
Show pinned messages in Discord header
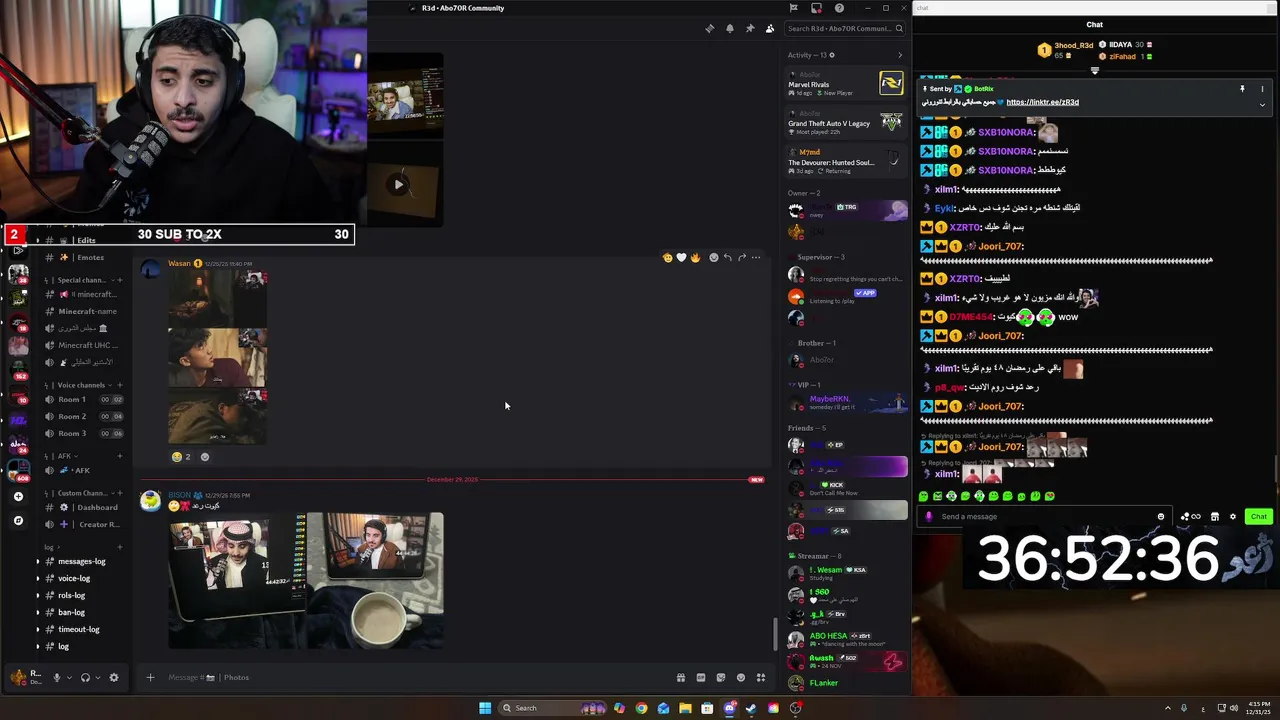[750, 29]
